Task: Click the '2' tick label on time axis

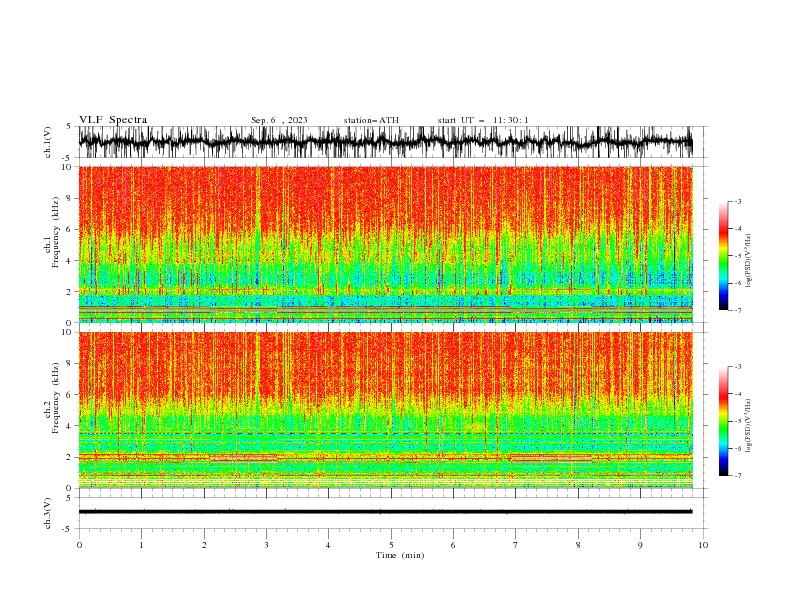Action: [x=204, y=545]
